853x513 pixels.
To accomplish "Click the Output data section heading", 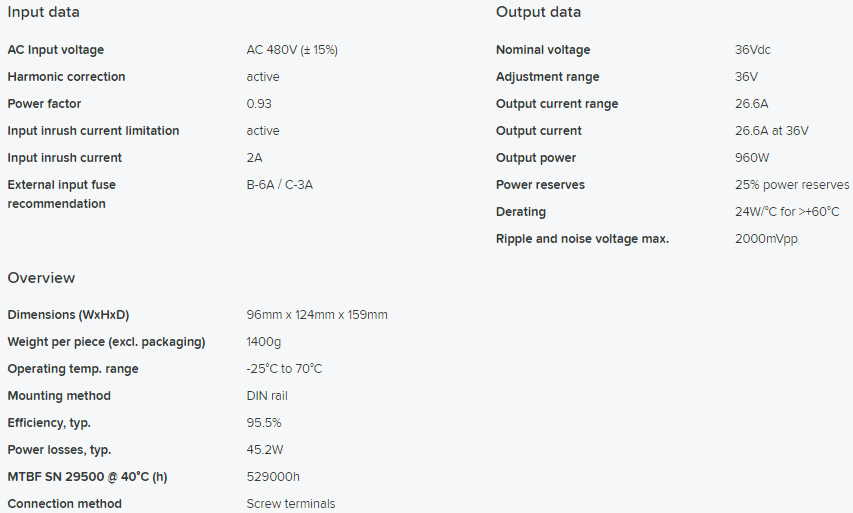I will pyautogui.click(x=538, y=12).
